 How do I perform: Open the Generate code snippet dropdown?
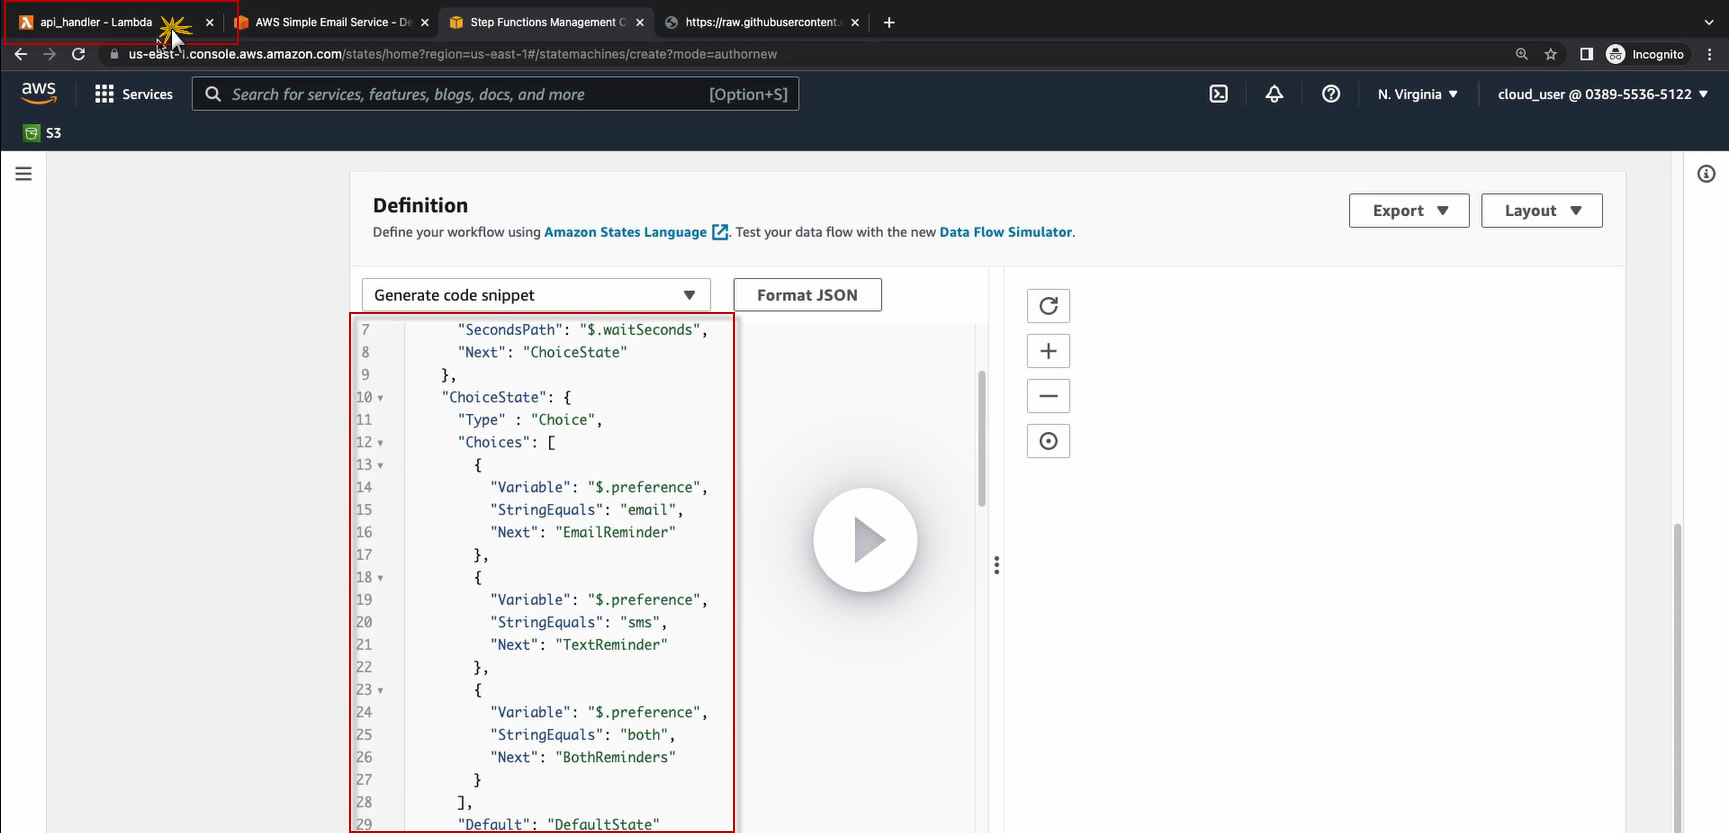535,295
